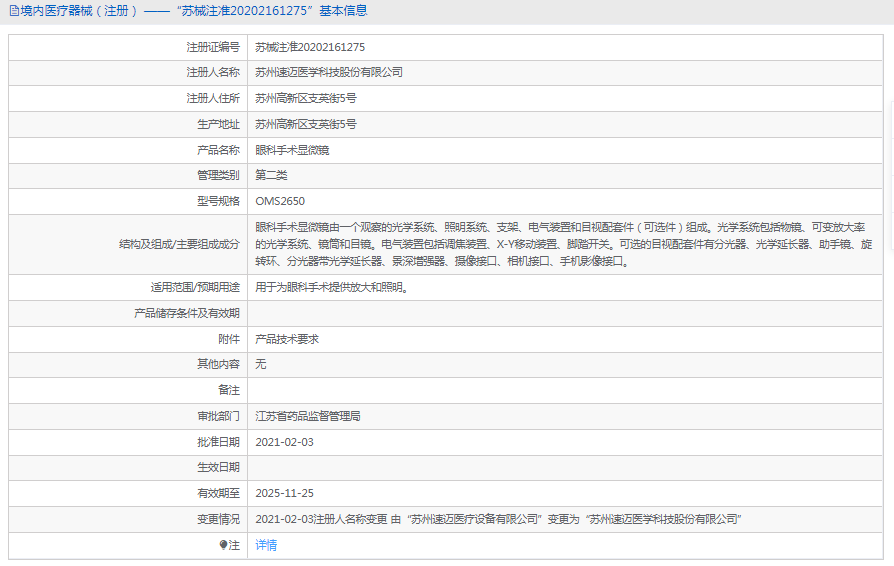This screenshot has width=894, height=566.
Task: Click the 注册人住所 address value 苏州高新区支英街5号
Action: point(306,98)
